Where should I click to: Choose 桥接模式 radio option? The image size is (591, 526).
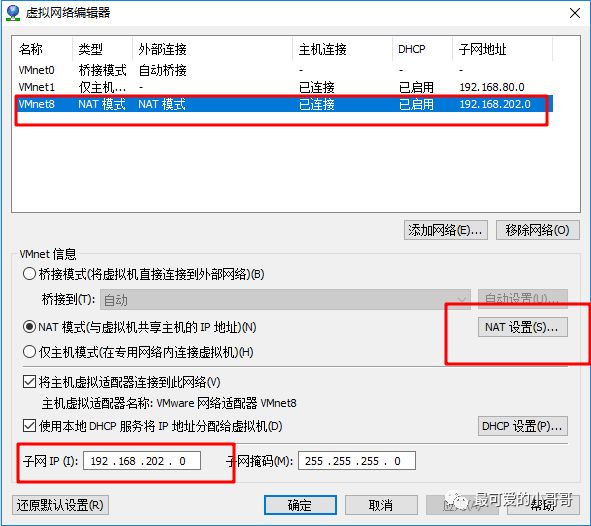(x=29, y=274)
